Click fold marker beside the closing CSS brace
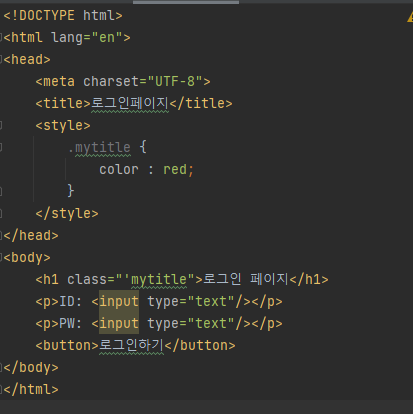The image size is (413, 414). tap(1, 191)
